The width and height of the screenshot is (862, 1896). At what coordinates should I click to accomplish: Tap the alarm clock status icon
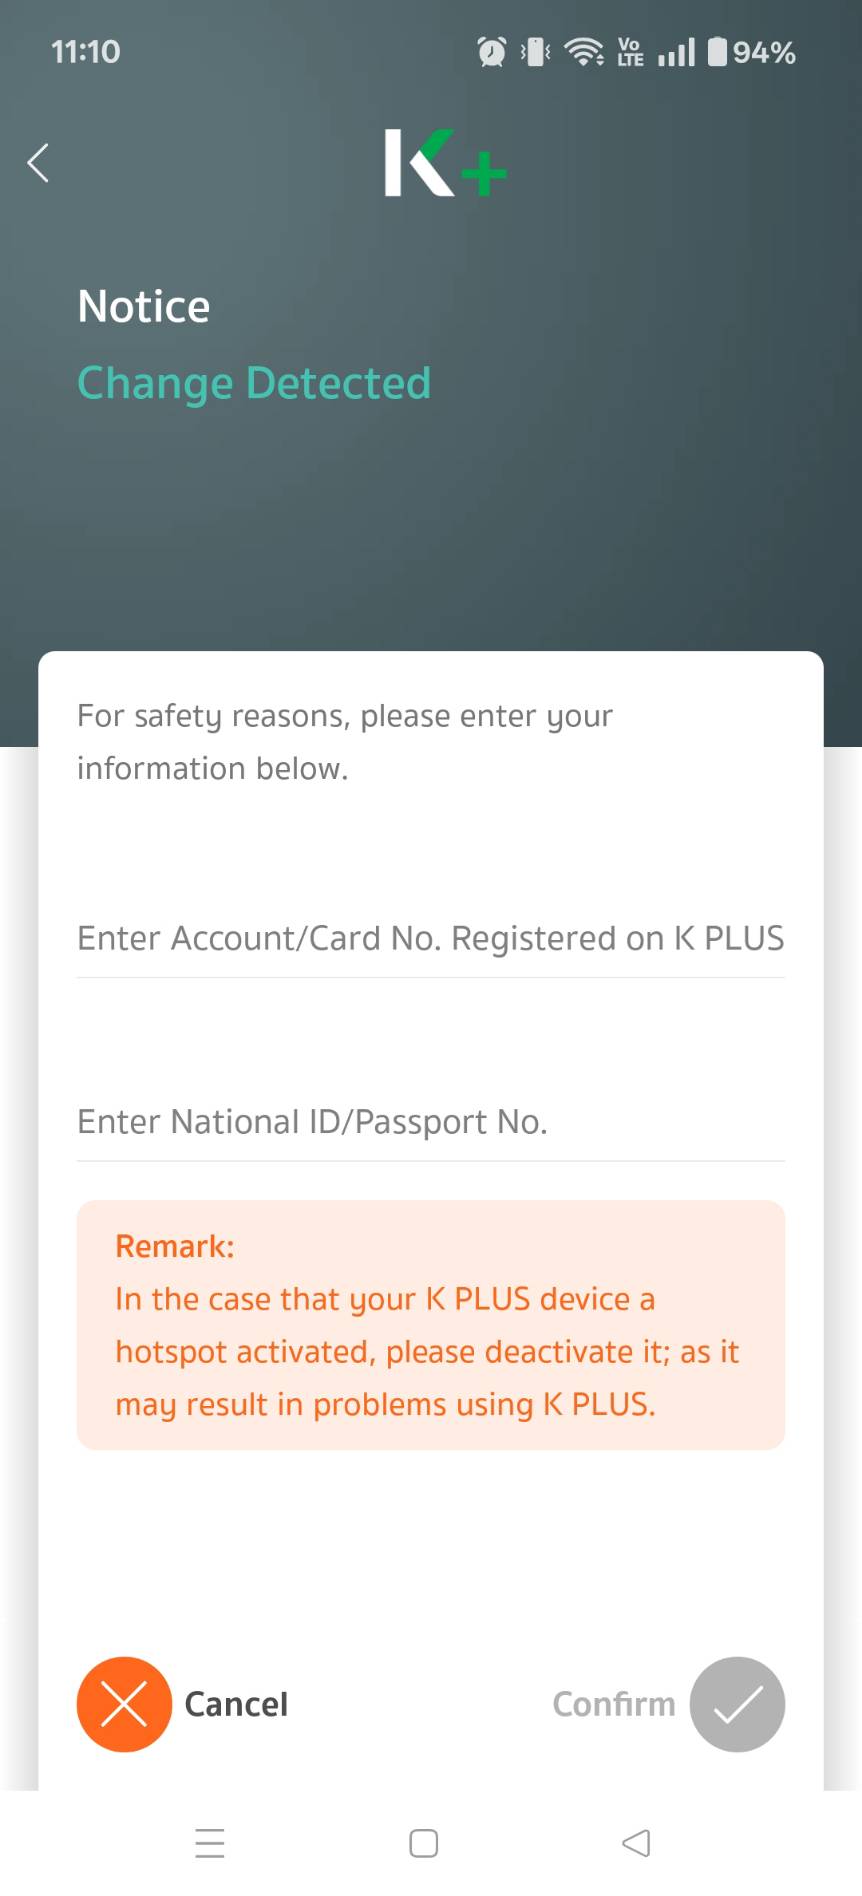click(x=491, y=52)
